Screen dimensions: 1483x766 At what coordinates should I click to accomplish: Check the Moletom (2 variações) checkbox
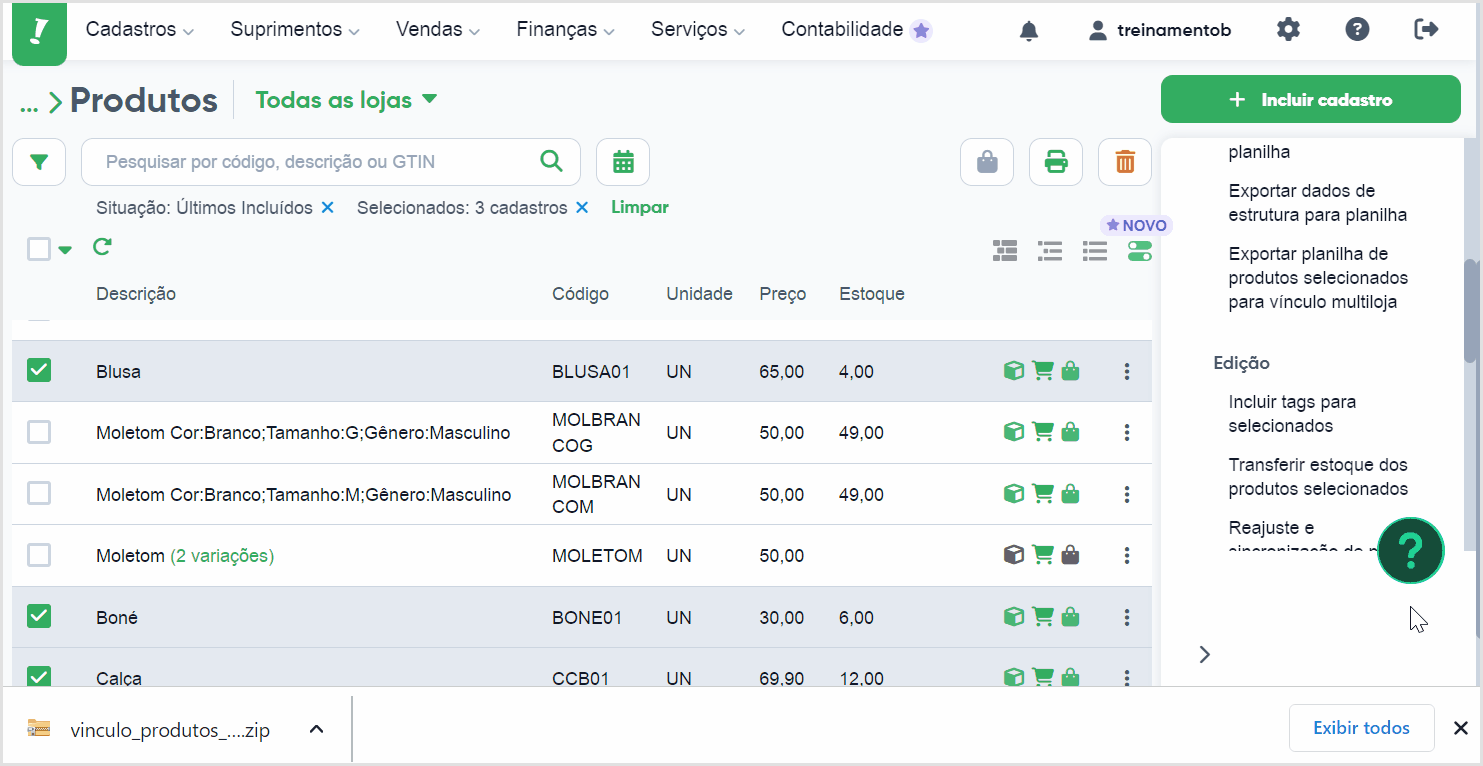point(39,555)
